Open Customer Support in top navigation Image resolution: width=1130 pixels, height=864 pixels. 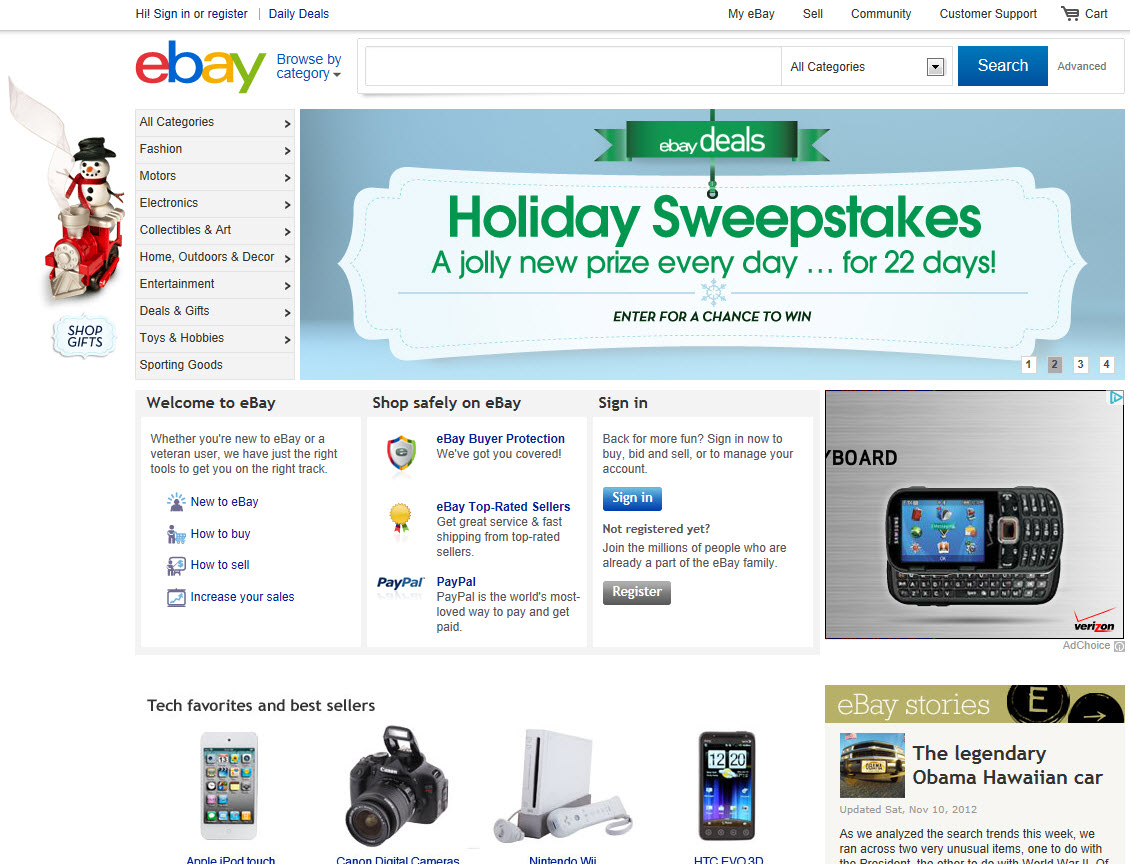[987, 14]
